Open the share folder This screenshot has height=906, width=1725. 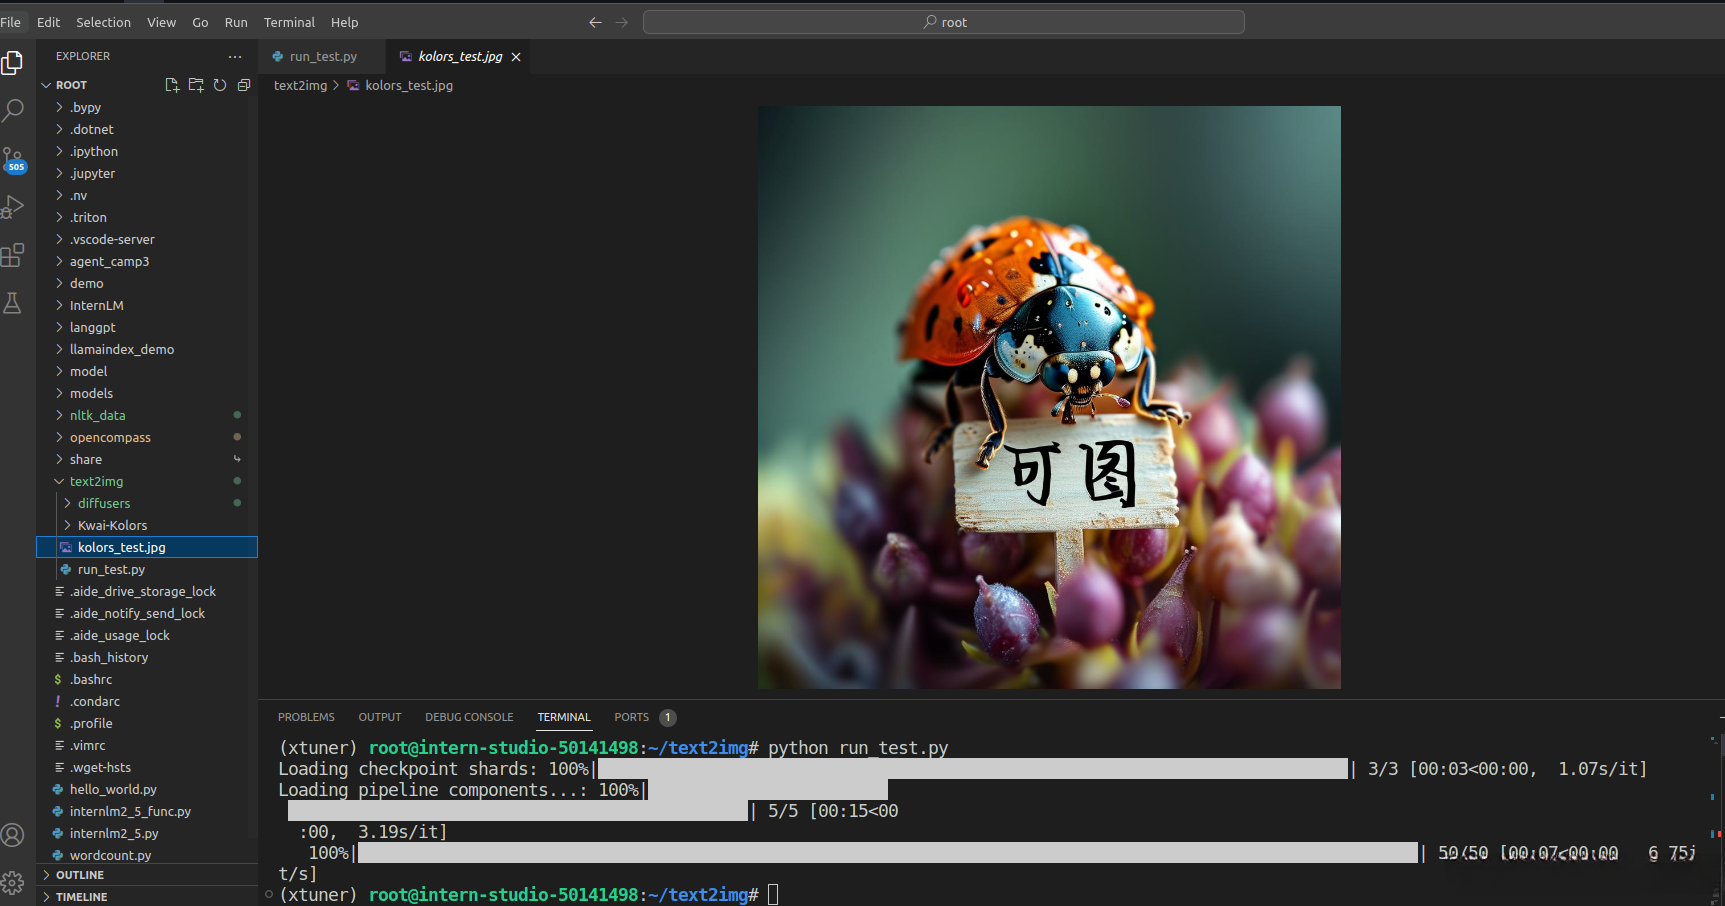pyautogui.click(x=147, y=459)
